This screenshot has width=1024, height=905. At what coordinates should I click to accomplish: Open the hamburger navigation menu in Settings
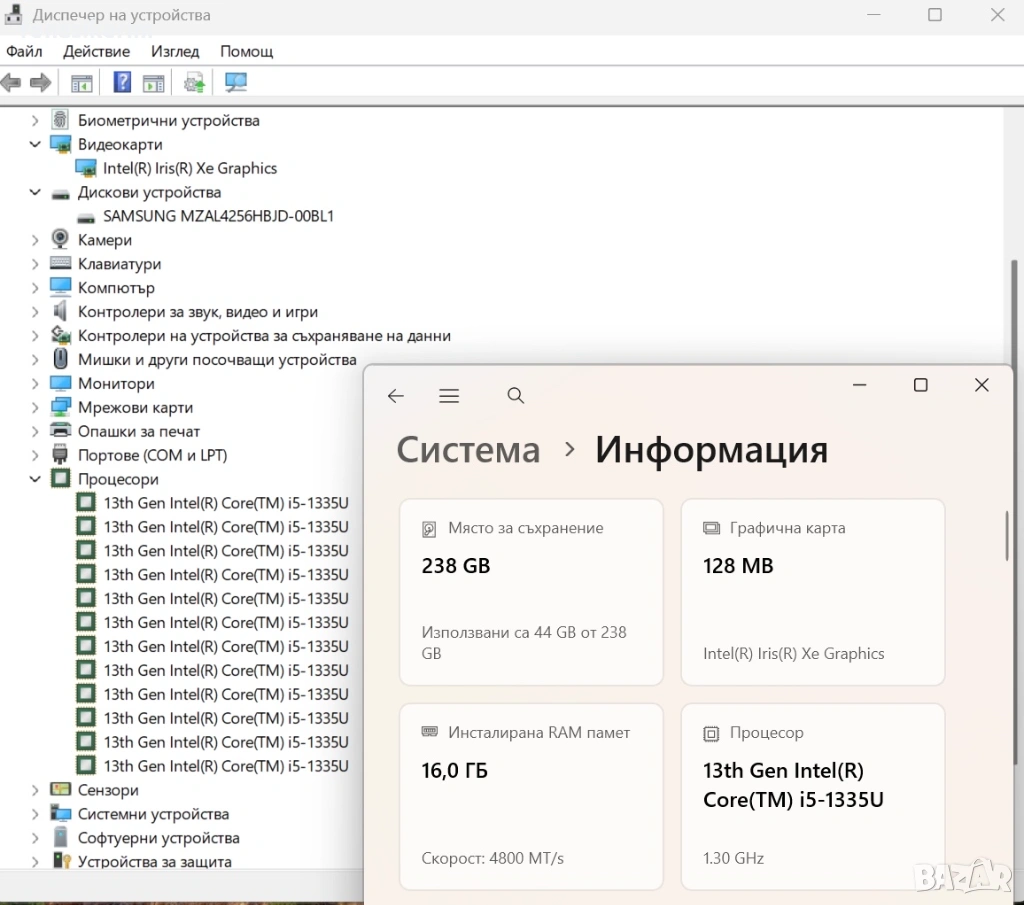click(x=449, y=396)
